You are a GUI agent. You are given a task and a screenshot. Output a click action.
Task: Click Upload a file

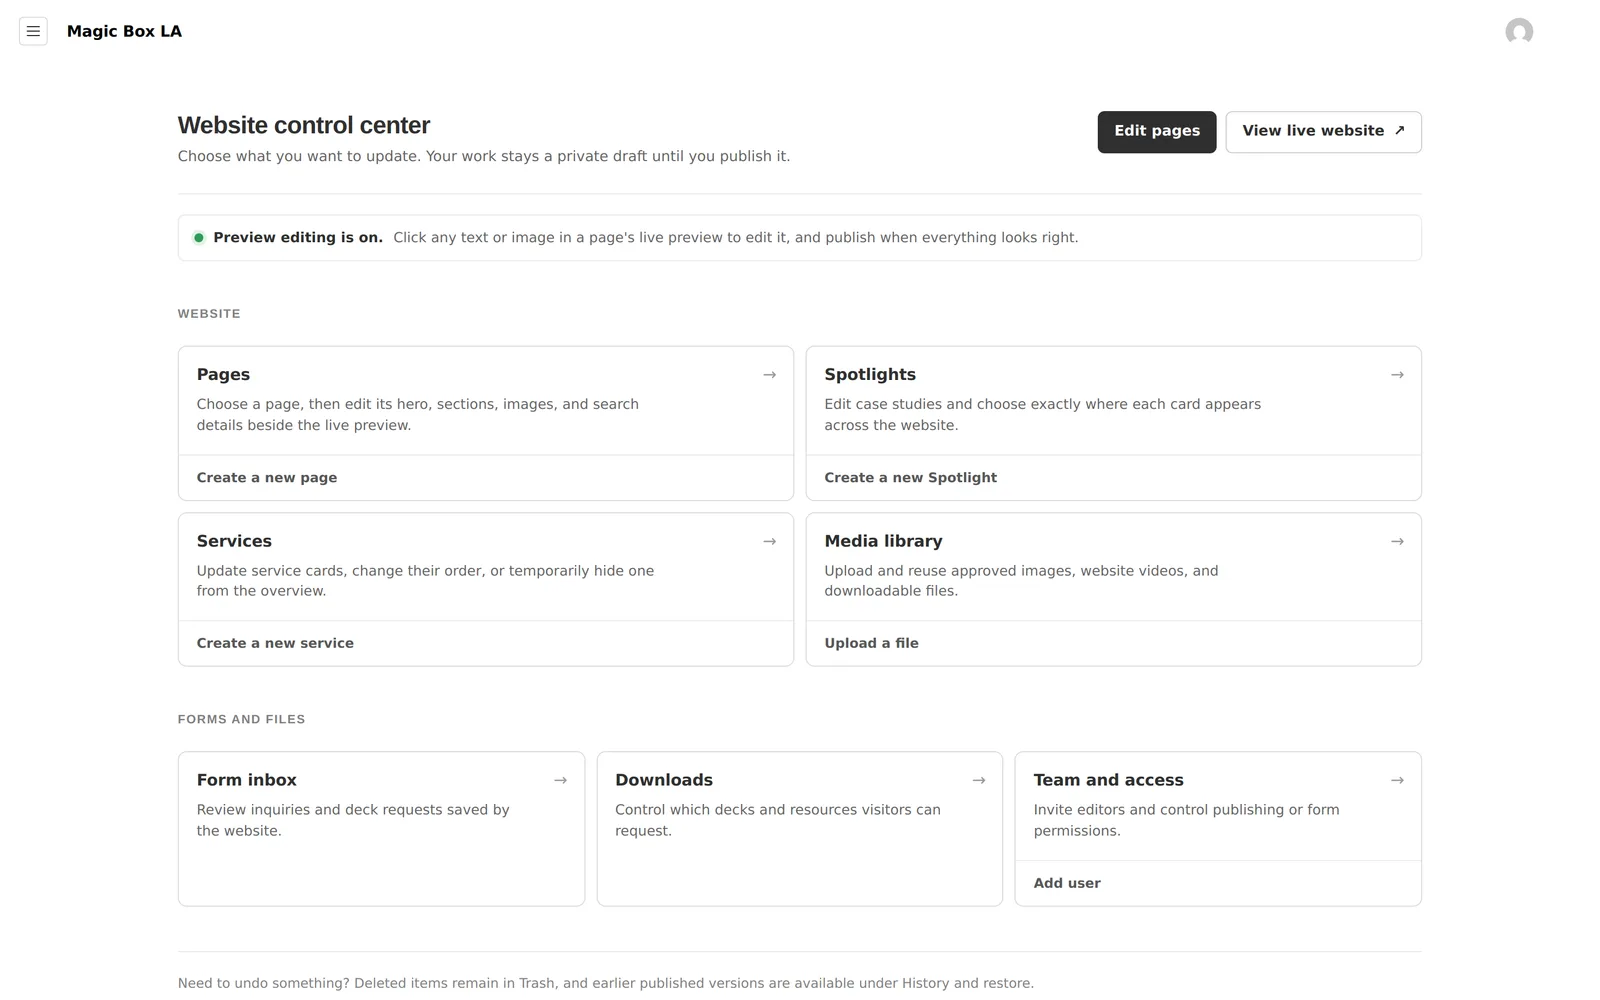click(x=871, y=643)
